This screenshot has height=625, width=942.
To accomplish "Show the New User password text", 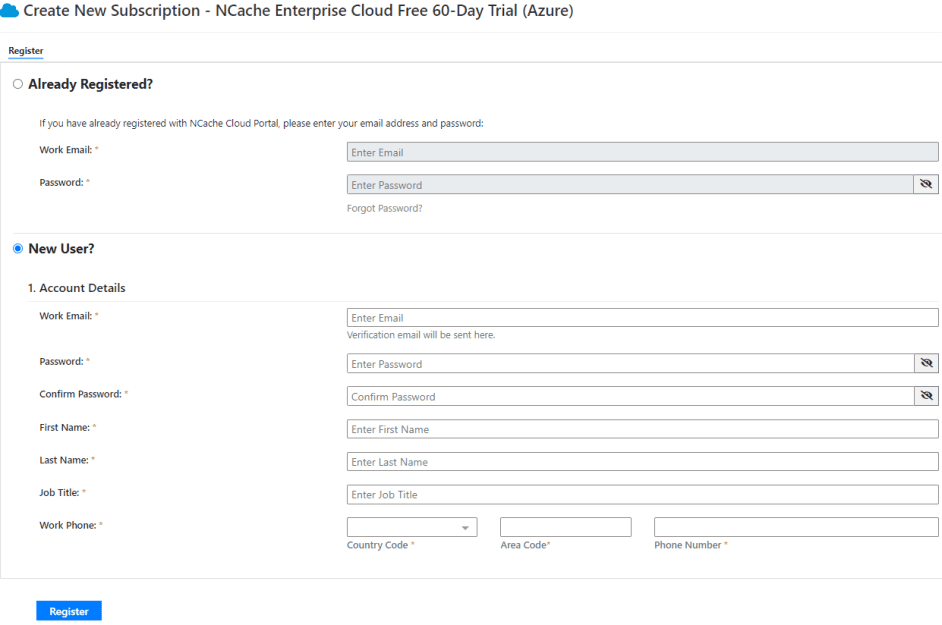I will click(x=926, y=364).
